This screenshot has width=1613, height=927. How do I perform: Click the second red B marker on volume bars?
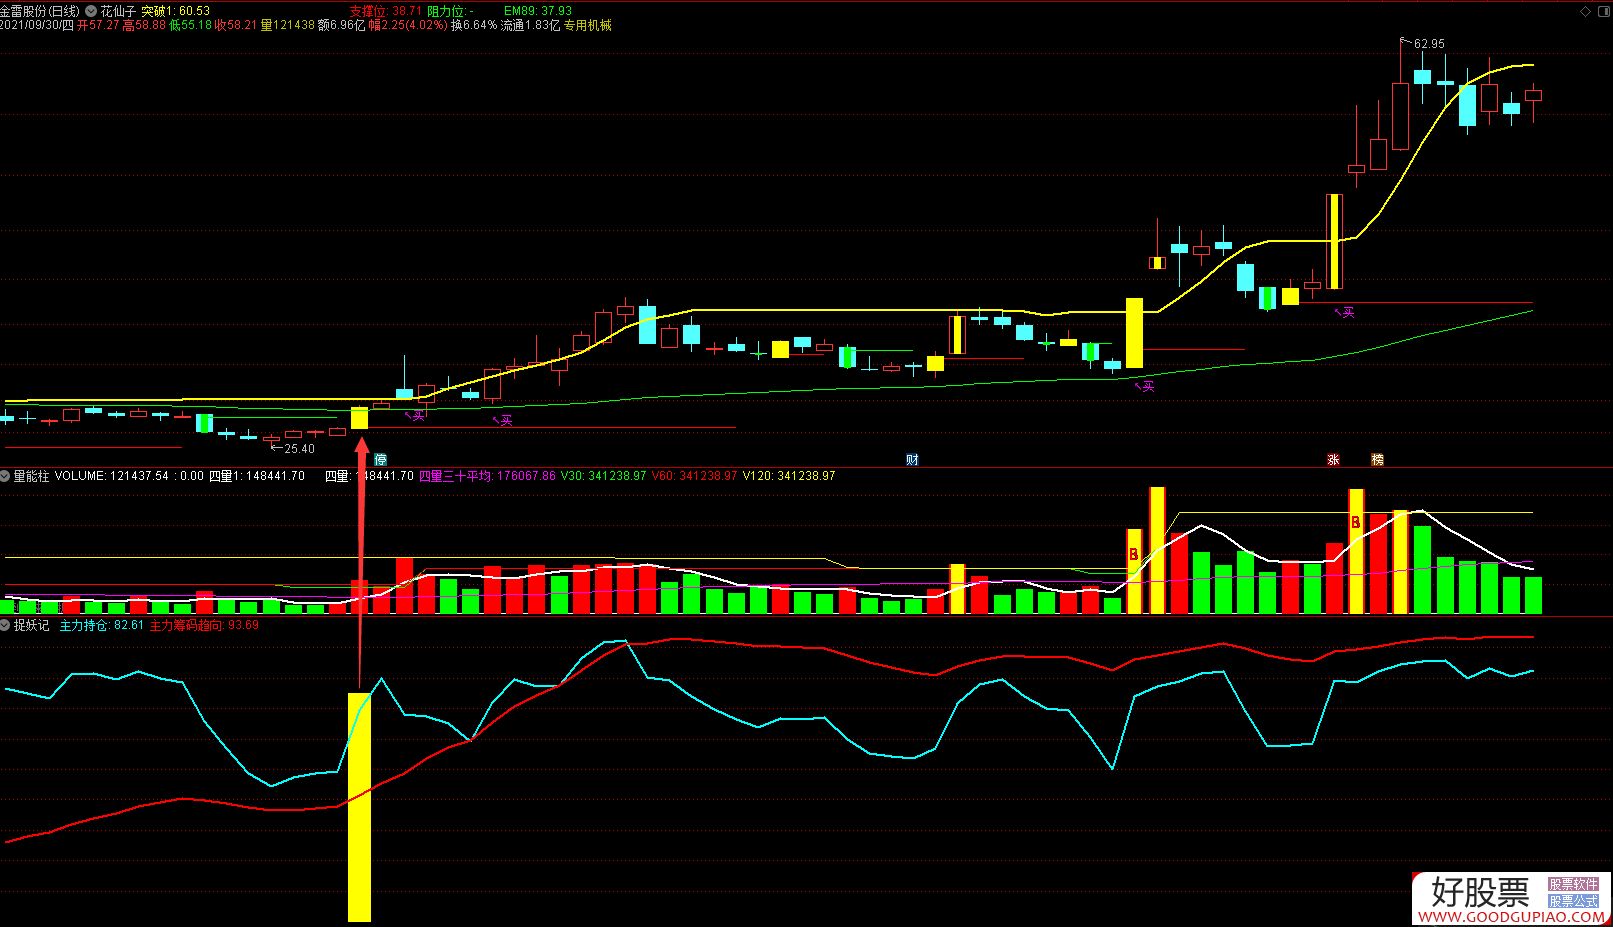coord(1355,522)
